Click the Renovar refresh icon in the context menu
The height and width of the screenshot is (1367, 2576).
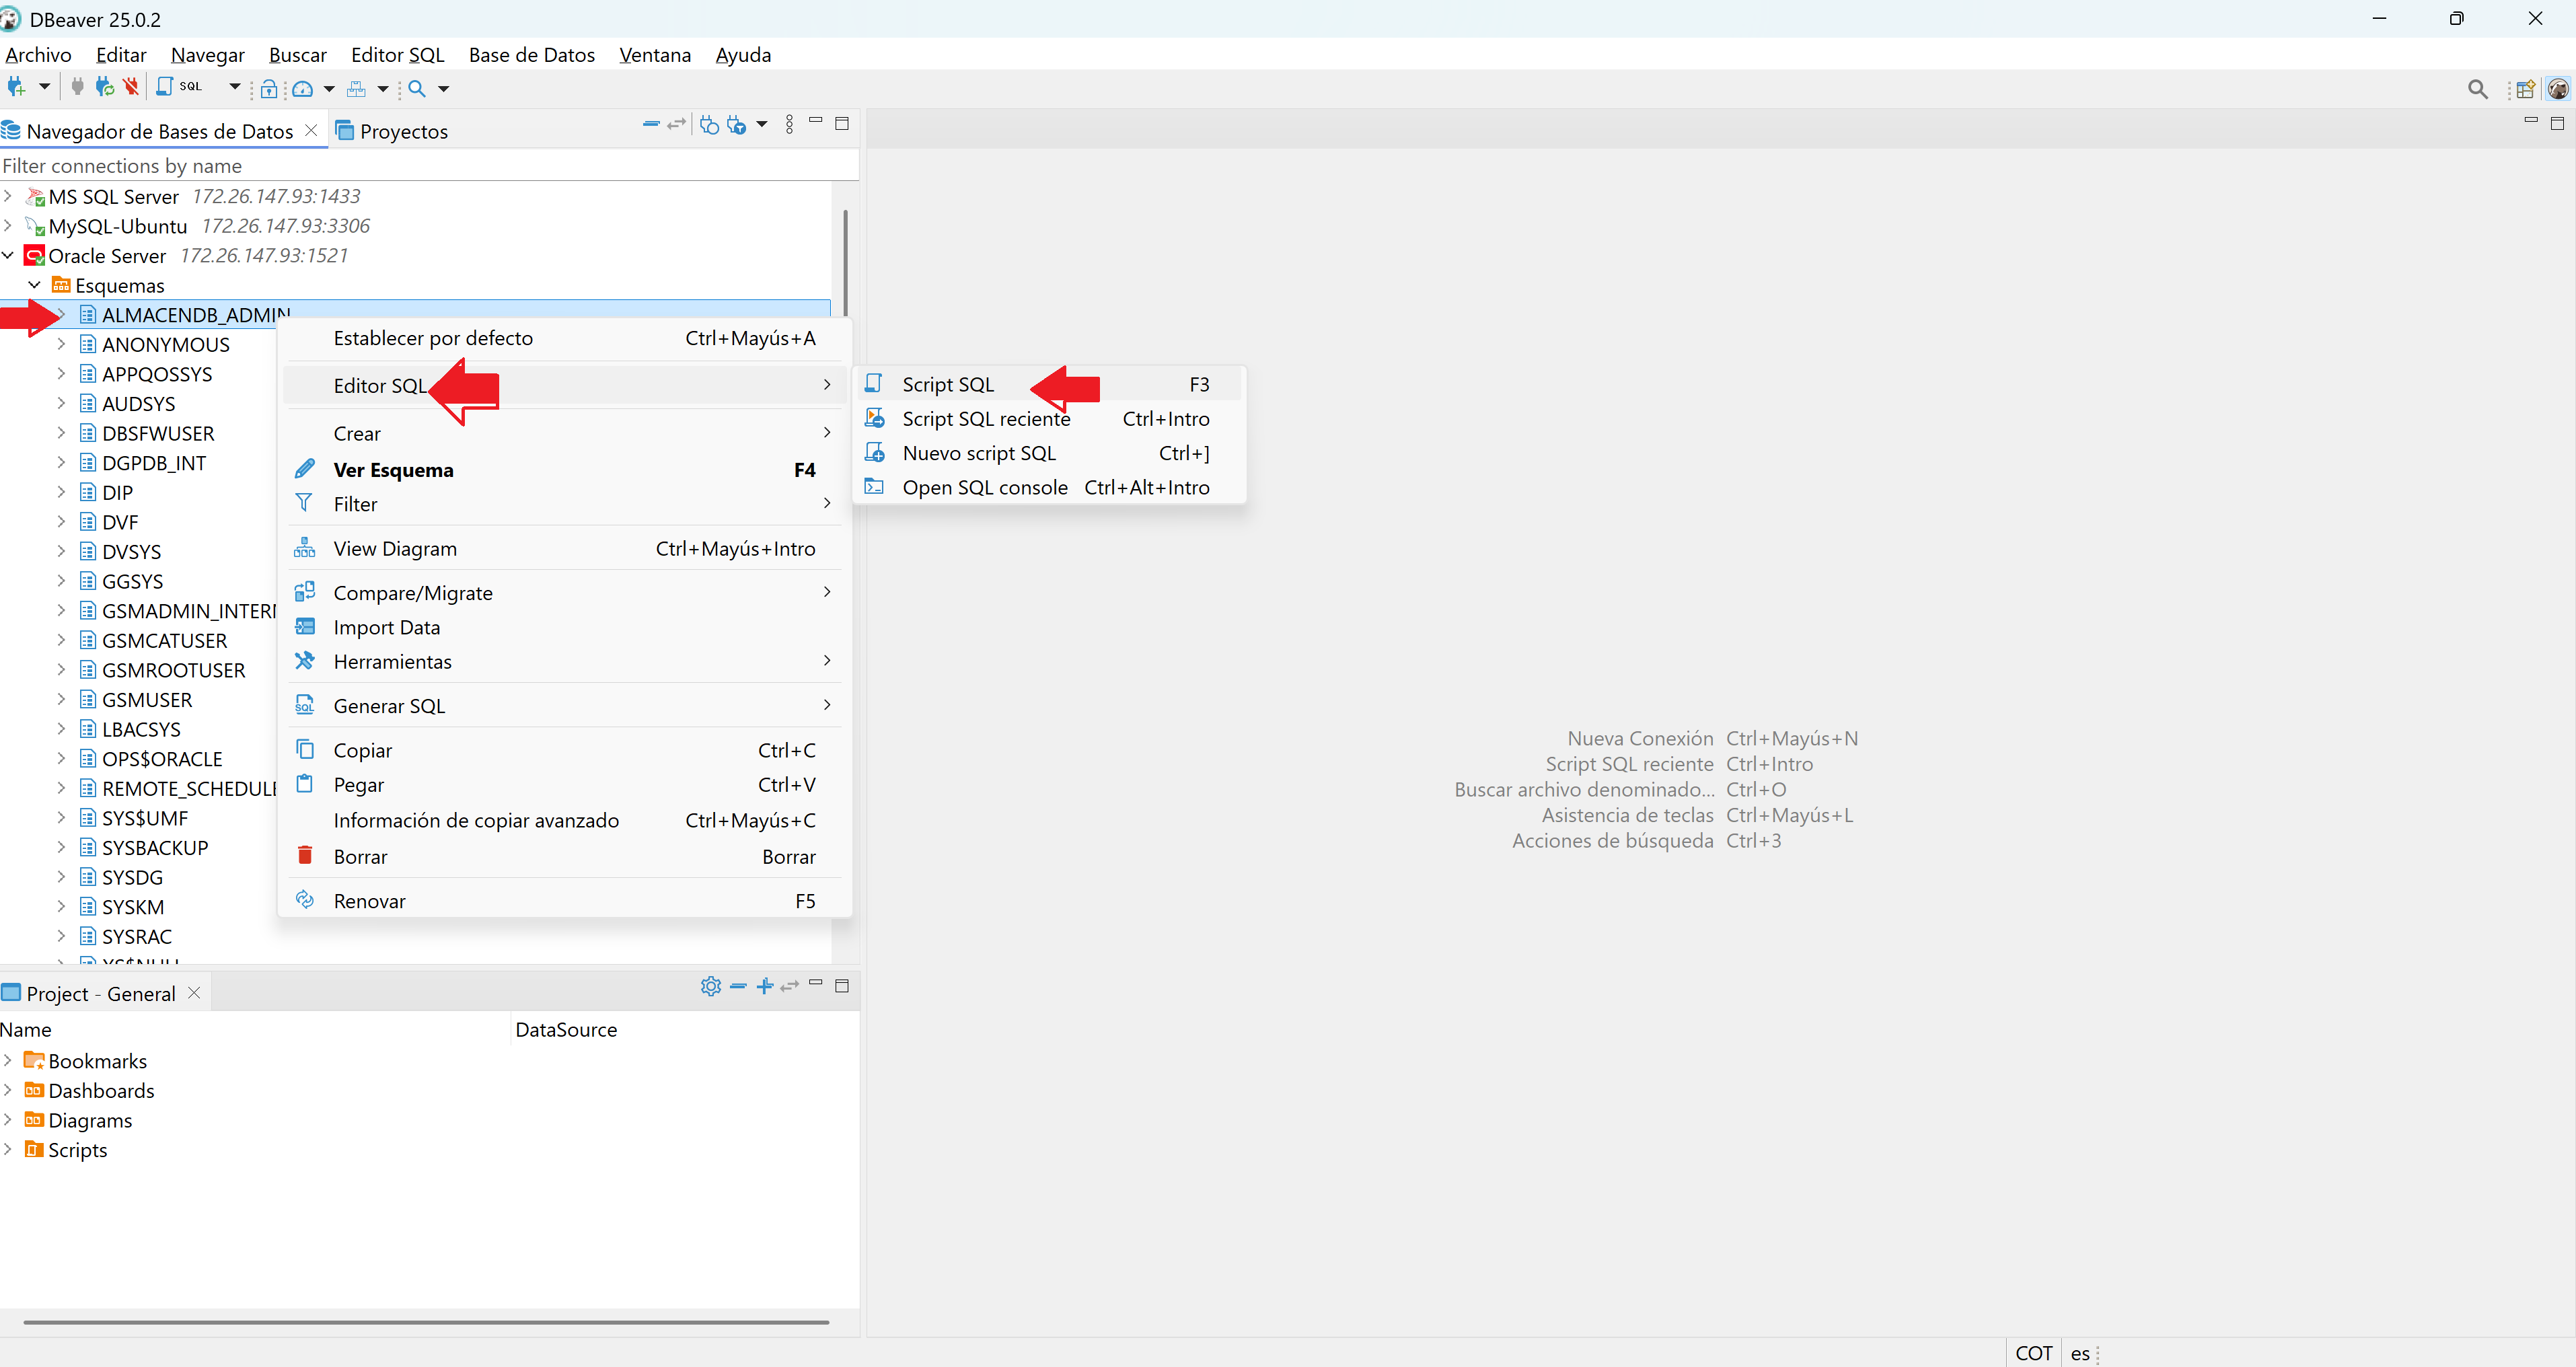305,899
